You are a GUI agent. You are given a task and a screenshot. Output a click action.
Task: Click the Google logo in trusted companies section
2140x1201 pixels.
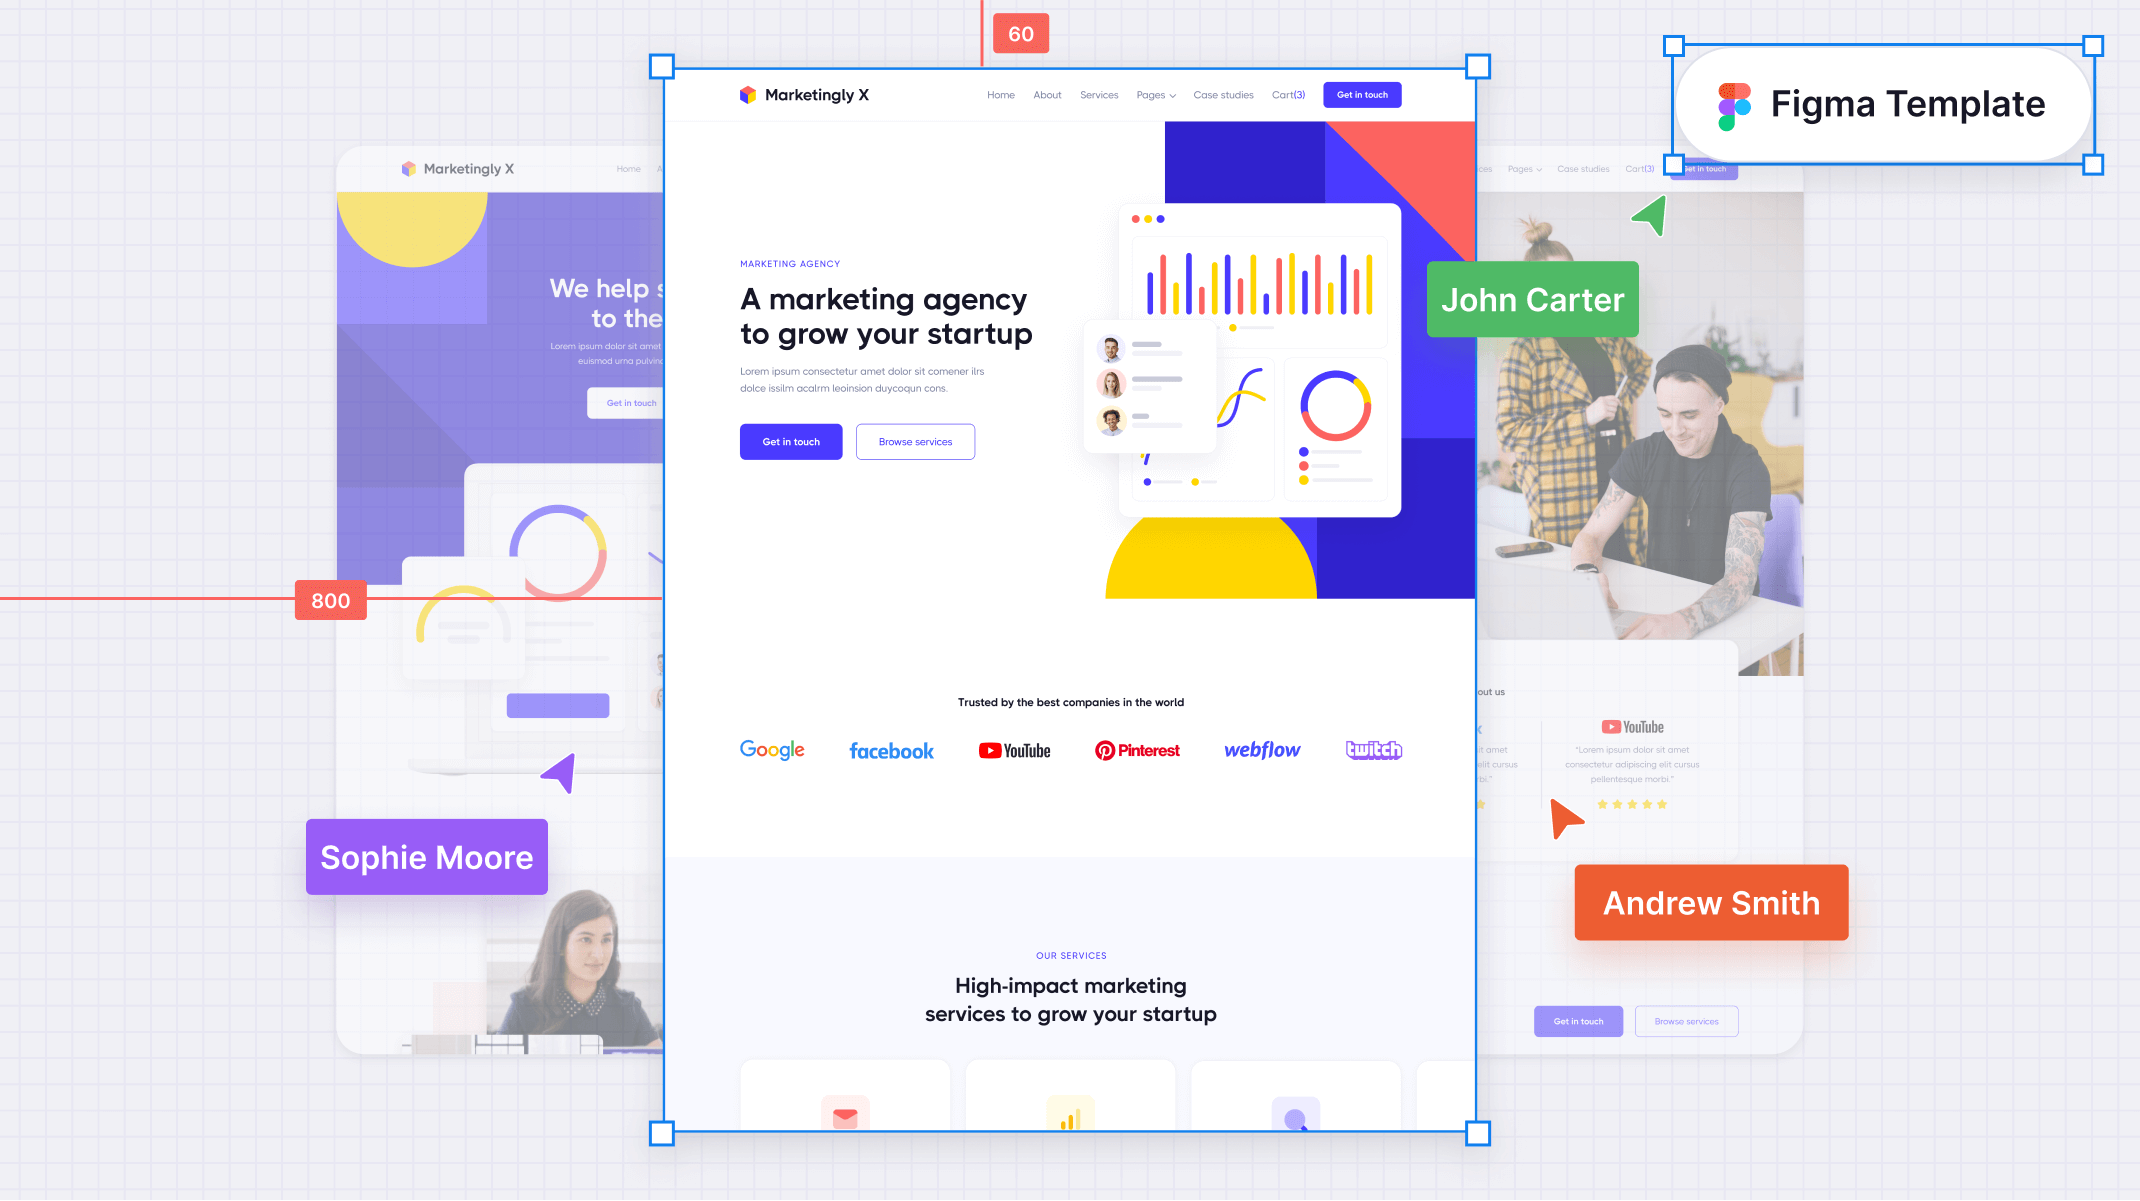point(772,750)
